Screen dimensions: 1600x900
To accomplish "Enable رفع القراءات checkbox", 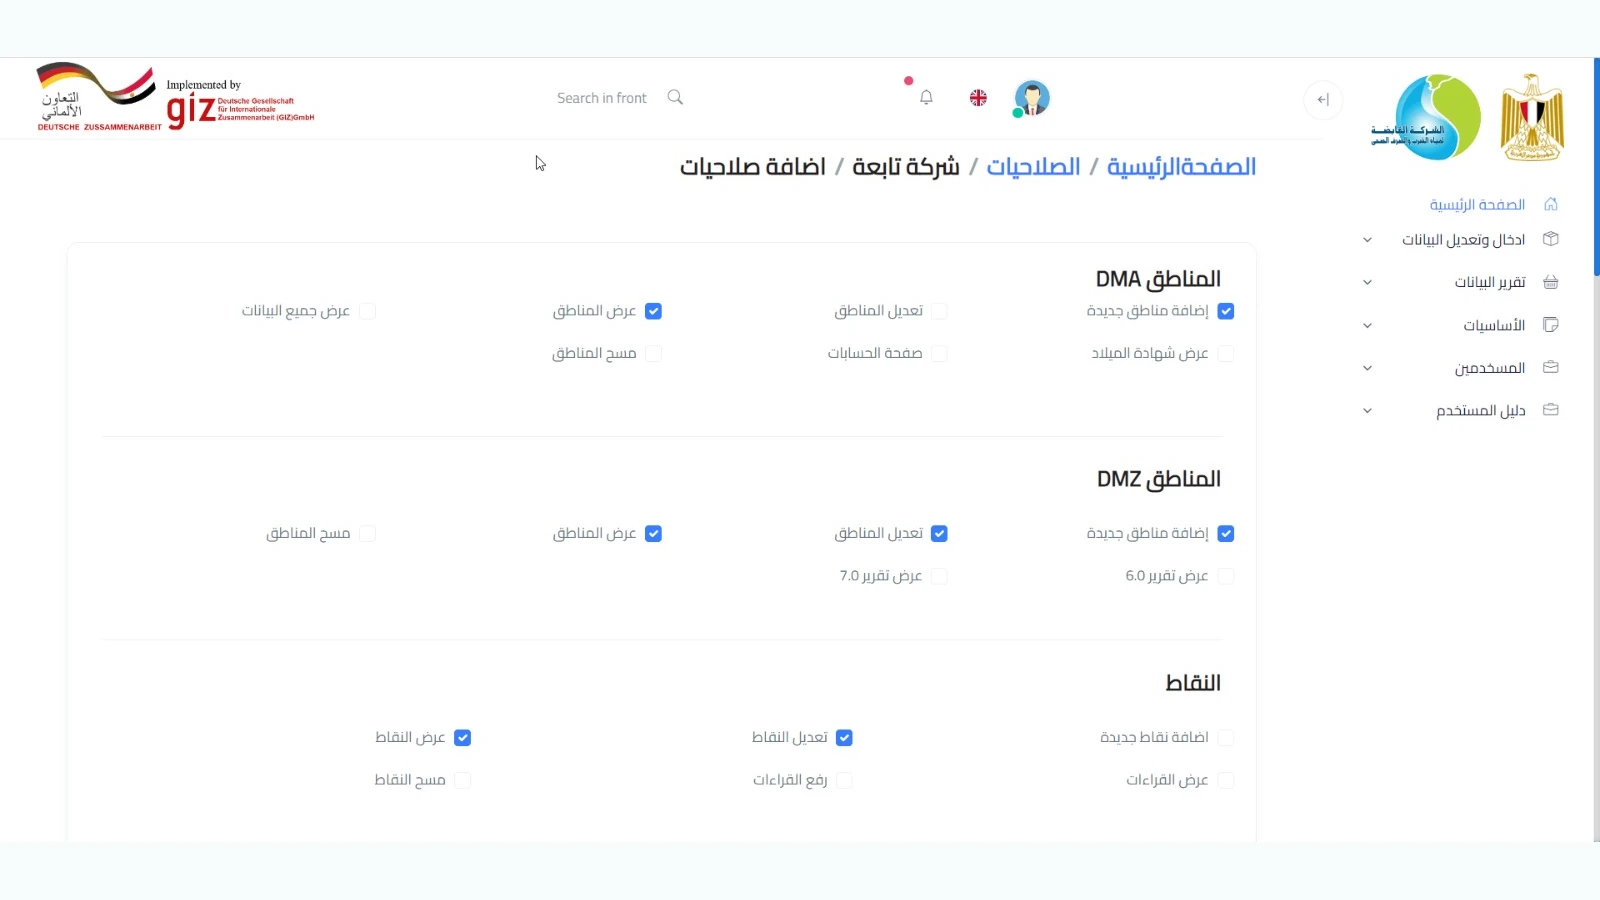I will click(844, 780).
